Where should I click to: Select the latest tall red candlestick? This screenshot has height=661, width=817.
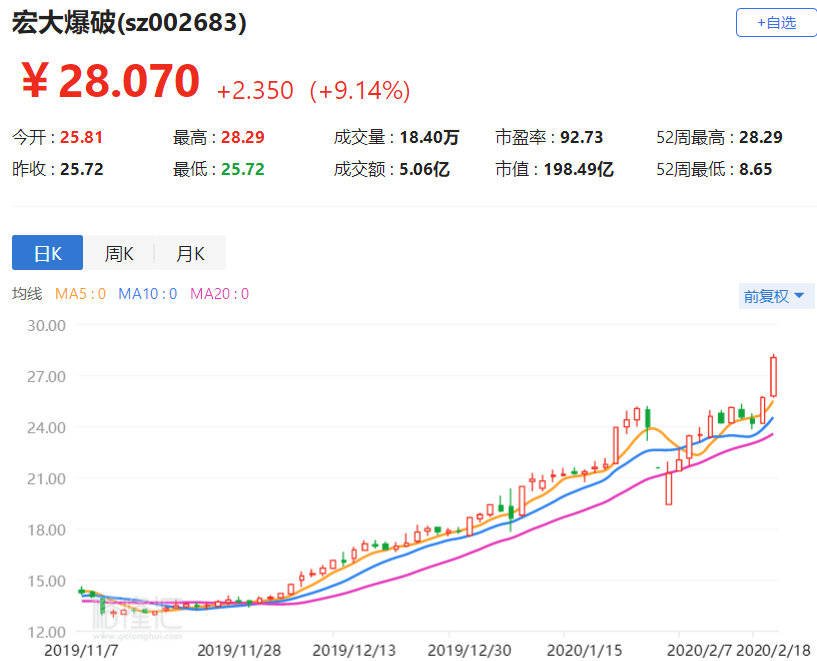774,377
